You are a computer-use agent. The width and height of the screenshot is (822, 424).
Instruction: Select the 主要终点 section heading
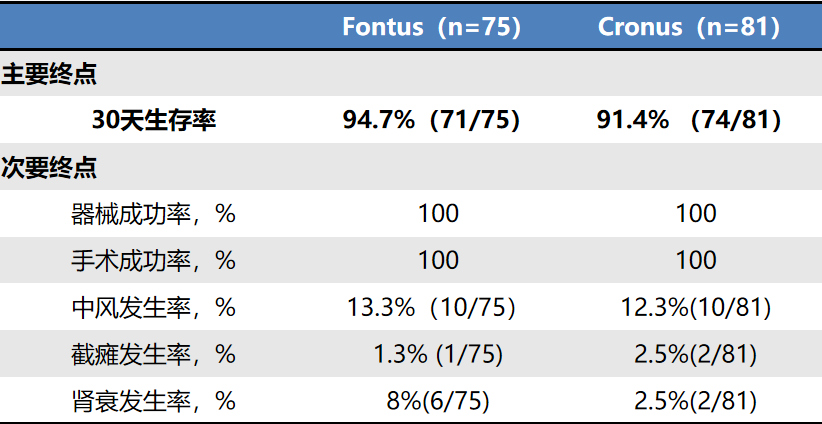pyautogui.click(x=49, y=74)
